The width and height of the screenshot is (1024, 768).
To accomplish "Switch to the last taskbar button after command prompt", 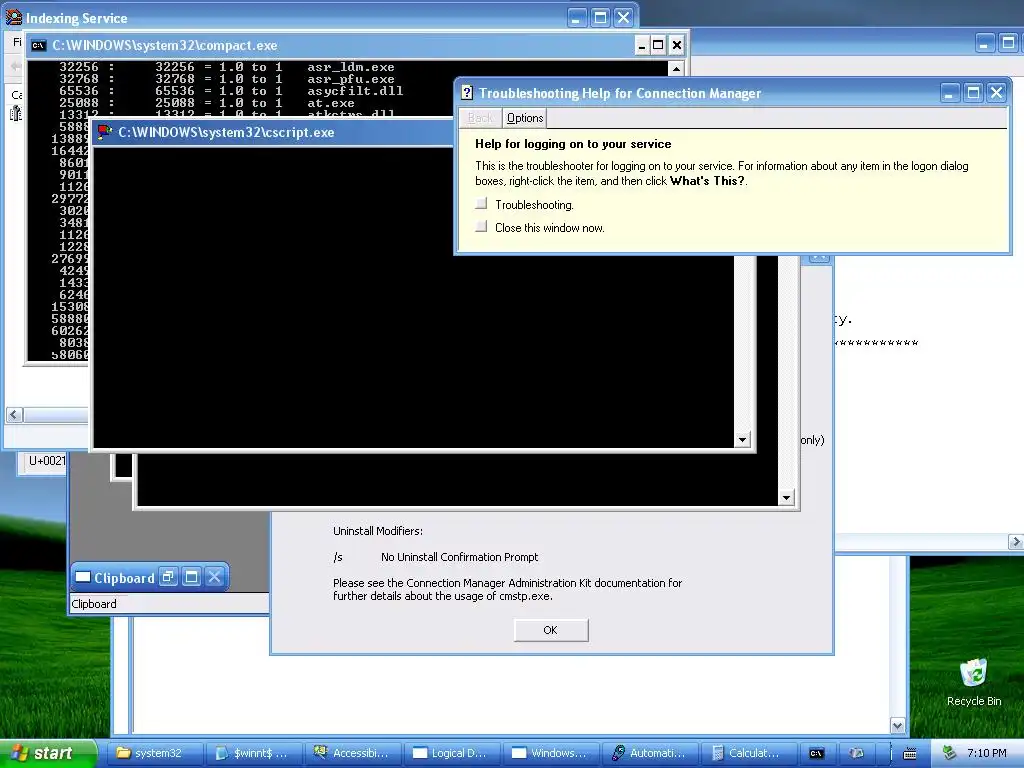I will pyautogui.click(x=857, y=753).
